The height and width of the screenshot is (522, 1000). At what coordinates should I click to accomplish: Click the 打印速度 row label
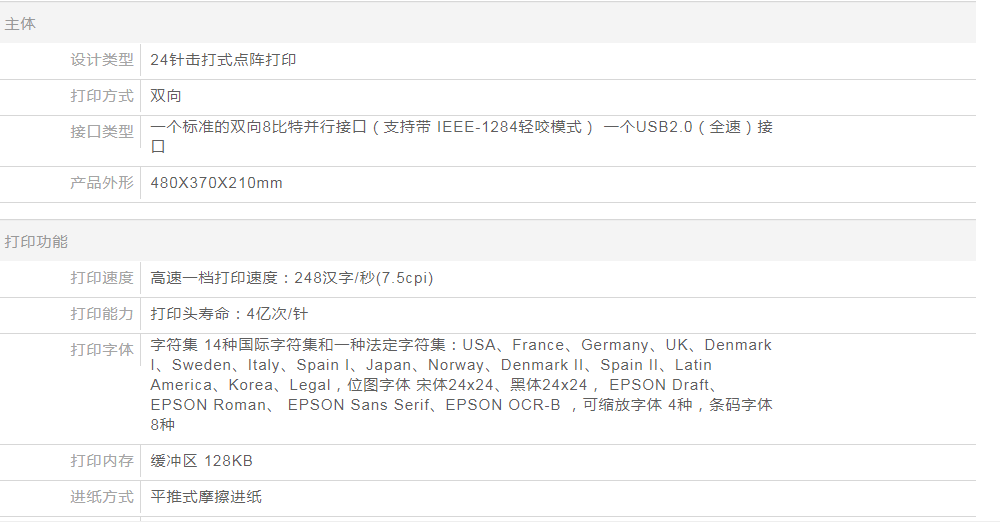pyautogui.click(x=101, y=278)
